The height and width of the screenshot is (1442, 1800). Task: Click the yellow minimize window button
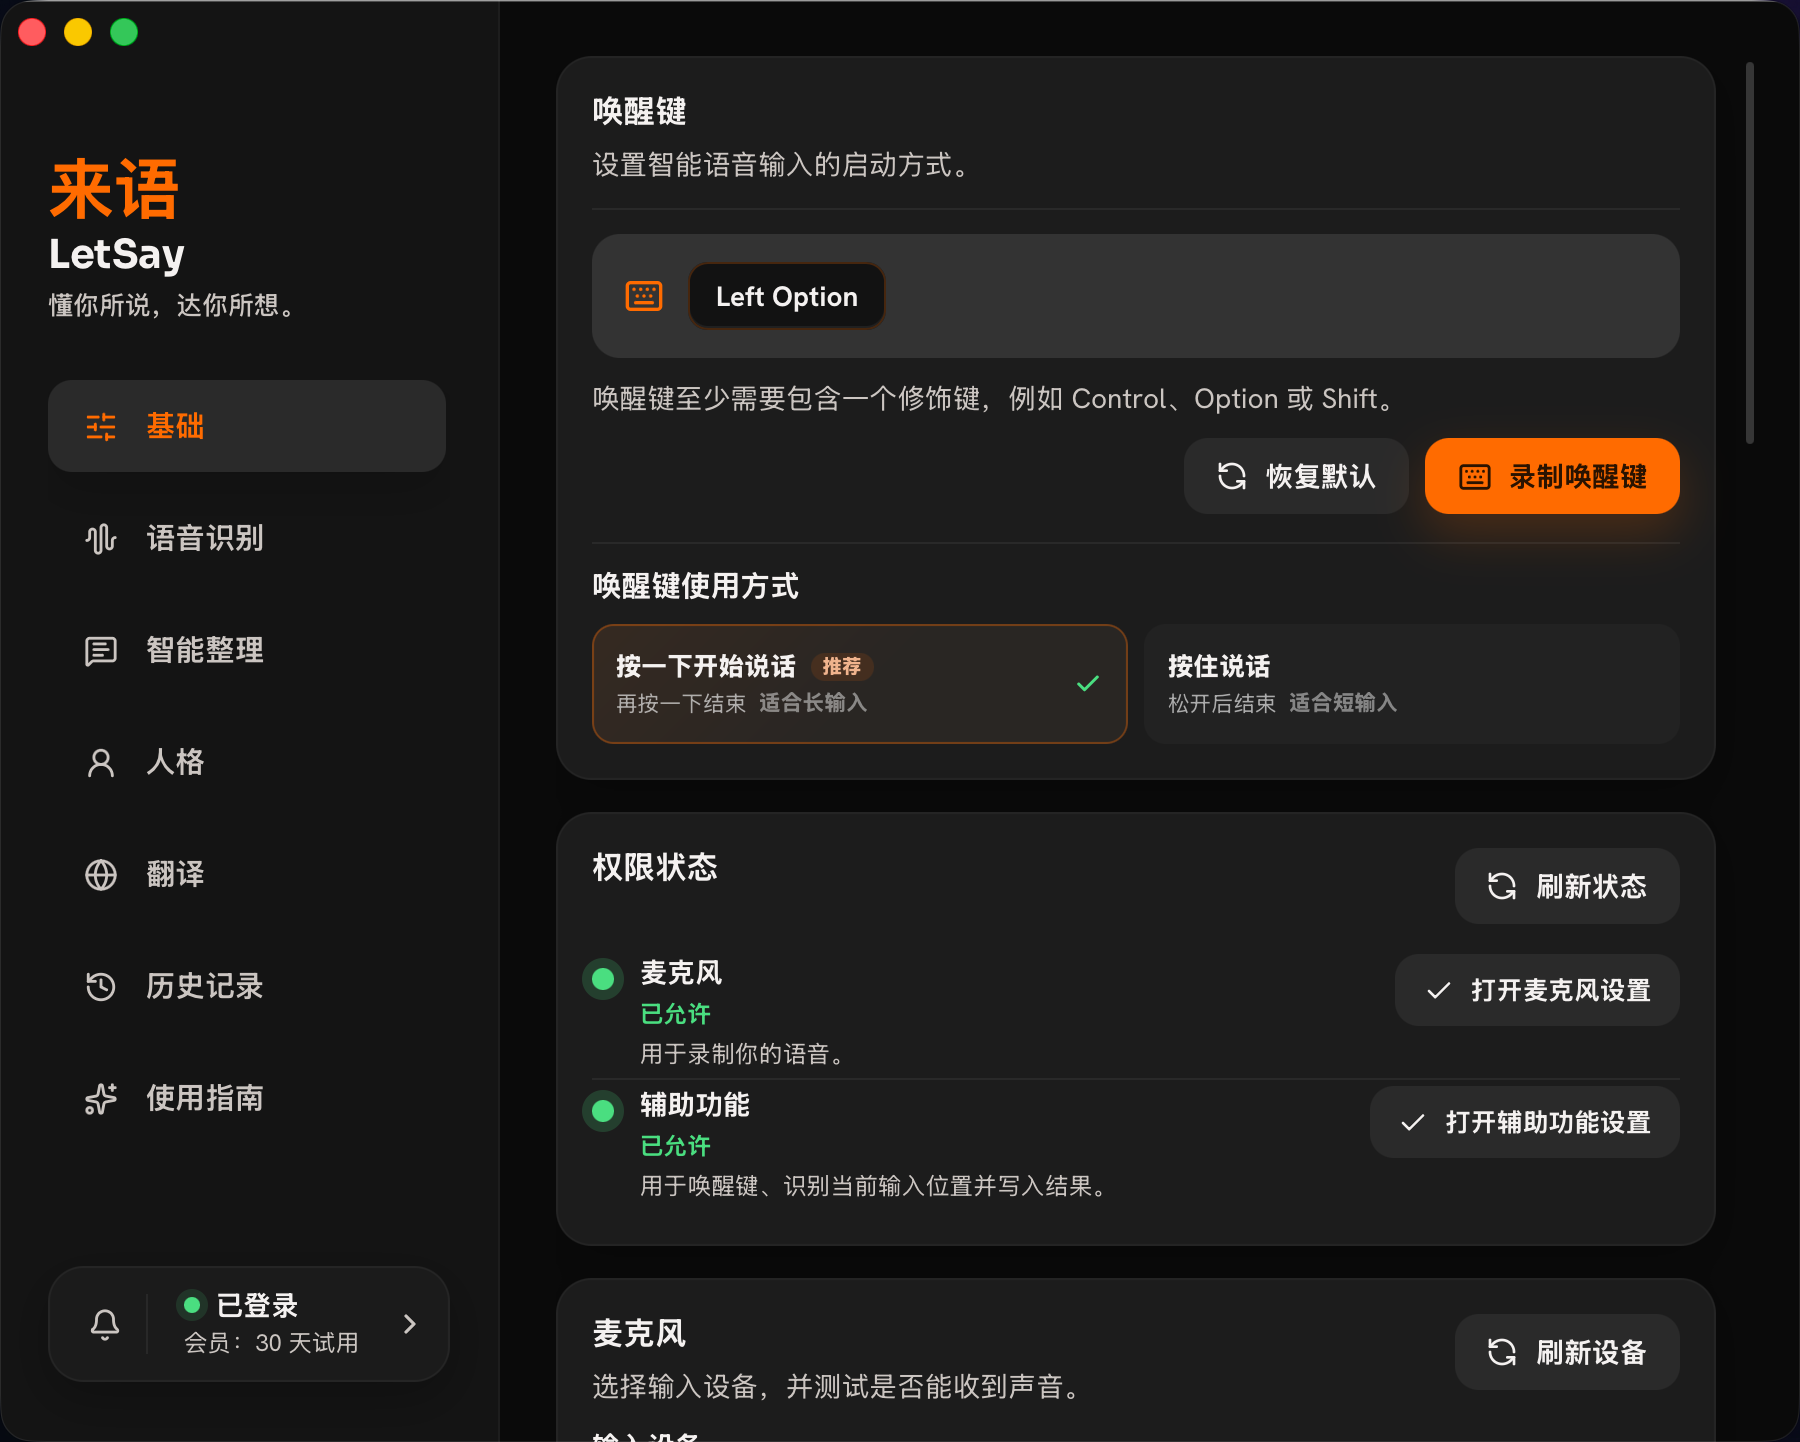coord(78,32)
